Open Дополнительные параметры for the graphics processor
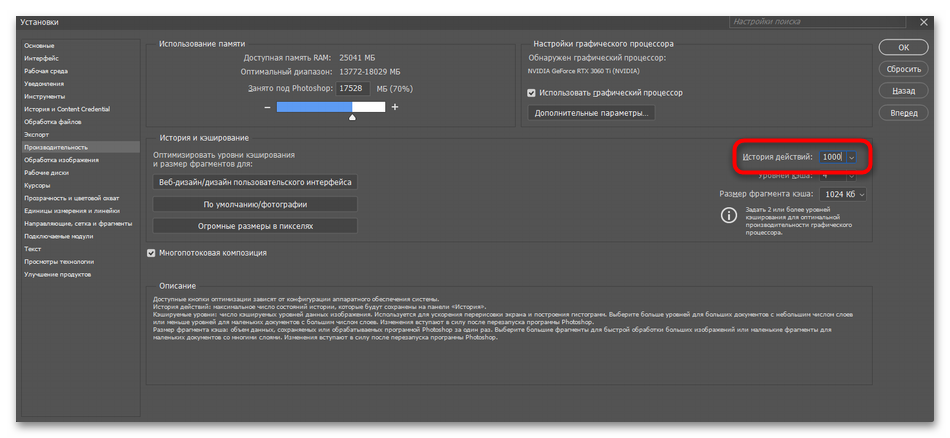950x438 pixels. pos(592,113)
